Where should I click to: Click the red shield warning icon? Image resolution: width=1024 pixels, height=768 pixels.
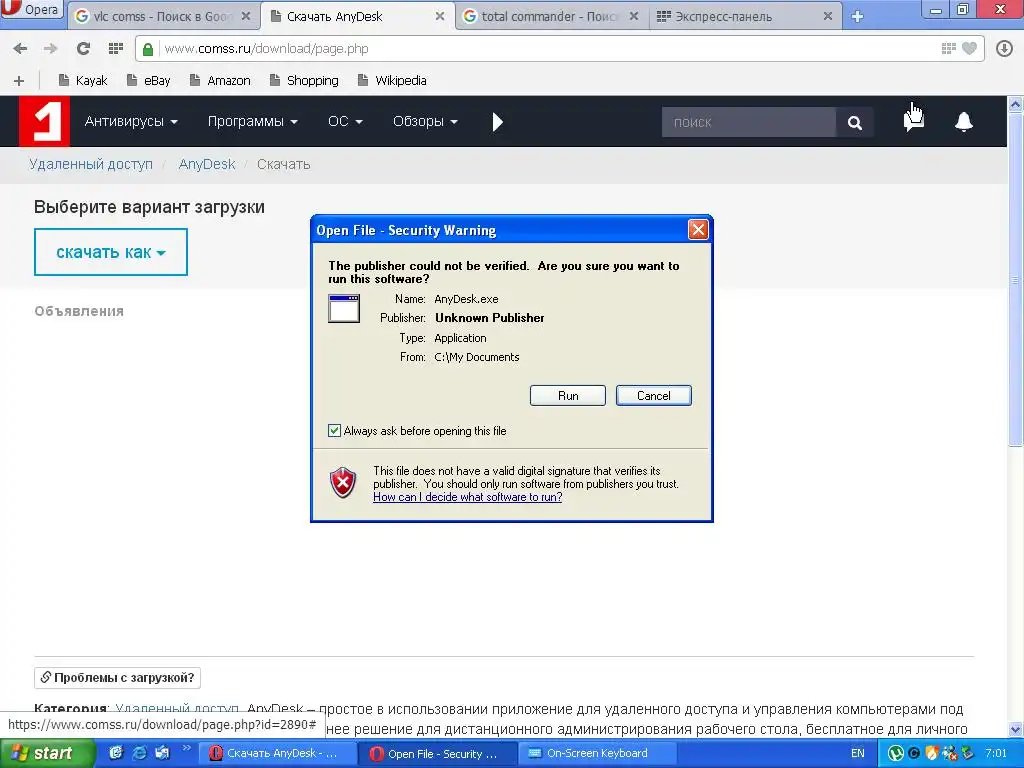pyautogui.click(x=343, y=483)
